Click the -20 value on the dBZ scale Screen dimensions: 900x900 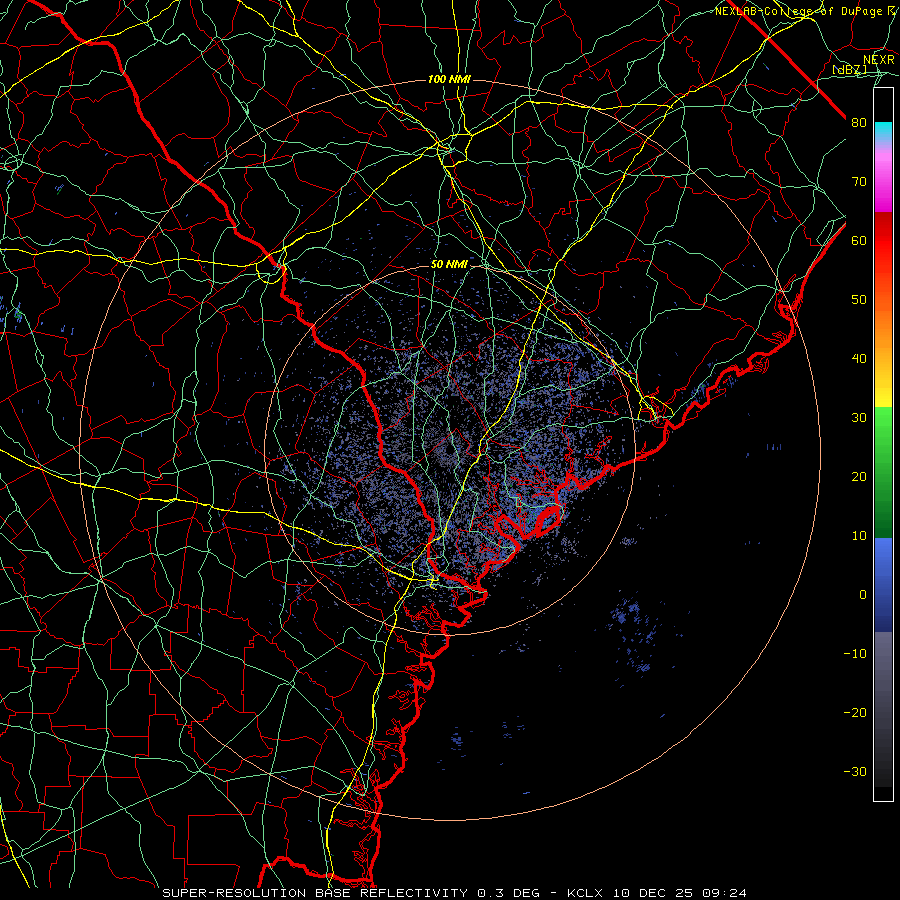pos(855,712)
